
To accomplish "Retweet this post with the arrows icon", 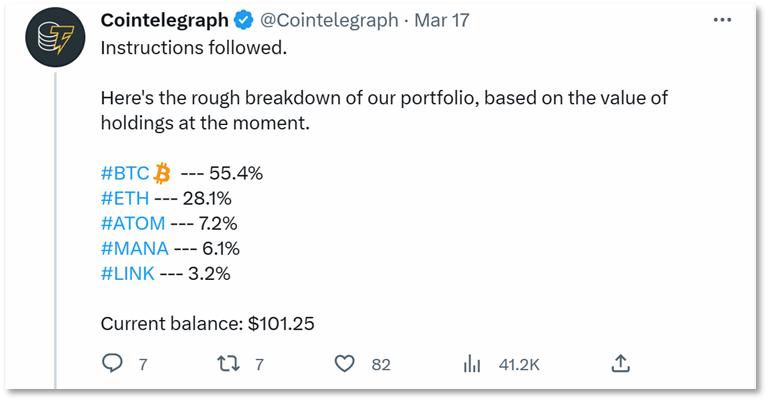I will tap(228, 364).
